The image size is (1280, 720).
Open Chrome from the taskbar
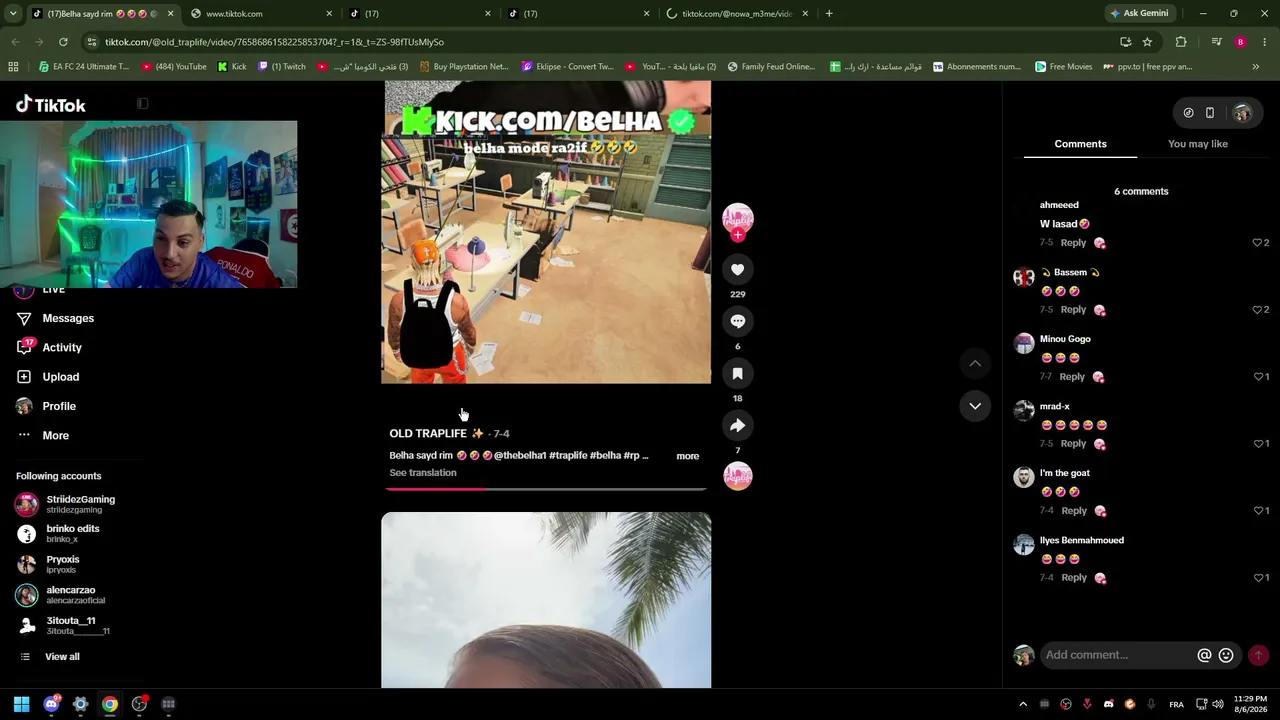(110, 704)
